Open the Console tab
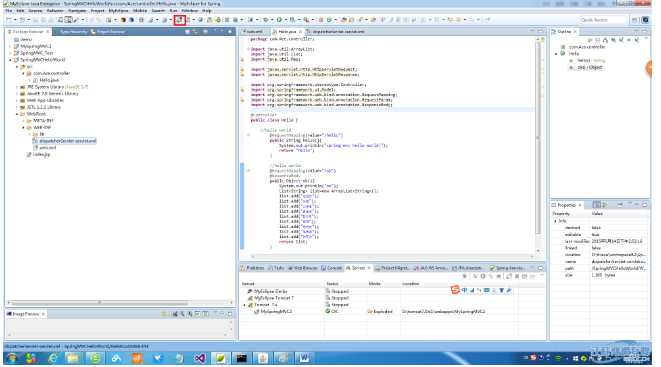The image size is (661, 367). coord(331,268)
